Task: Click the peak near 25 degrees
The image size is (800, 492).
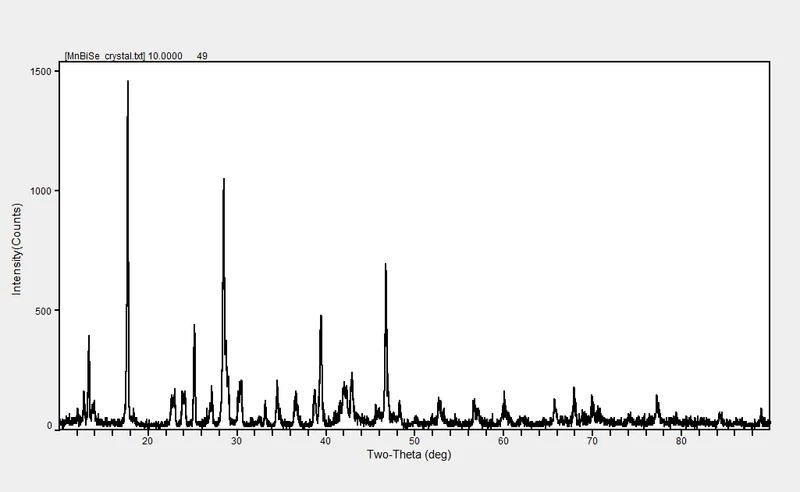Action: 194,373
